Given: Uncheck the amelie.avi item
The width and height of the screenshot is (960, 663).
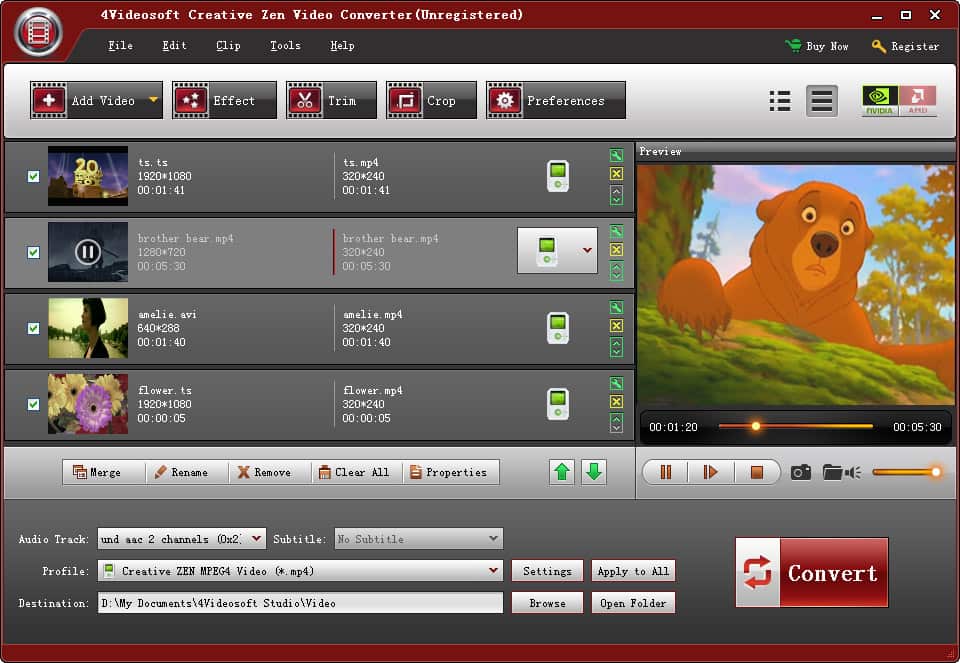Looking at the screenshot, I should tap(33, 327).
